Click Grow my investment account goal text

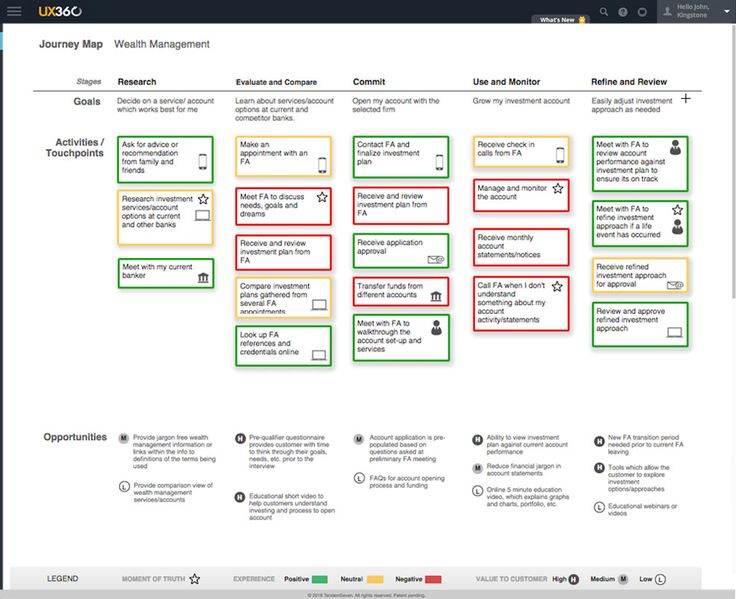point(521,101)
